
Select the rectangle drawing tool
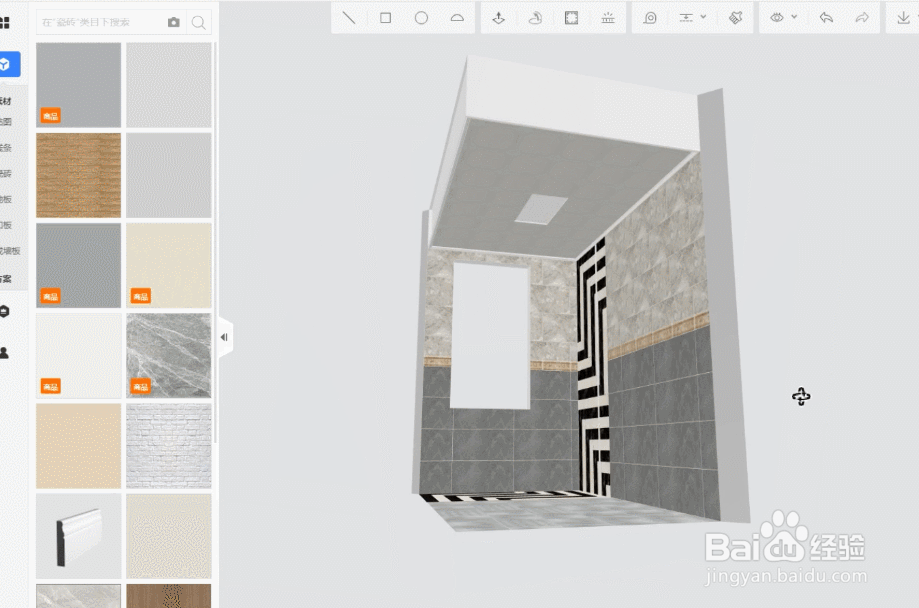(x=386, y=18)
